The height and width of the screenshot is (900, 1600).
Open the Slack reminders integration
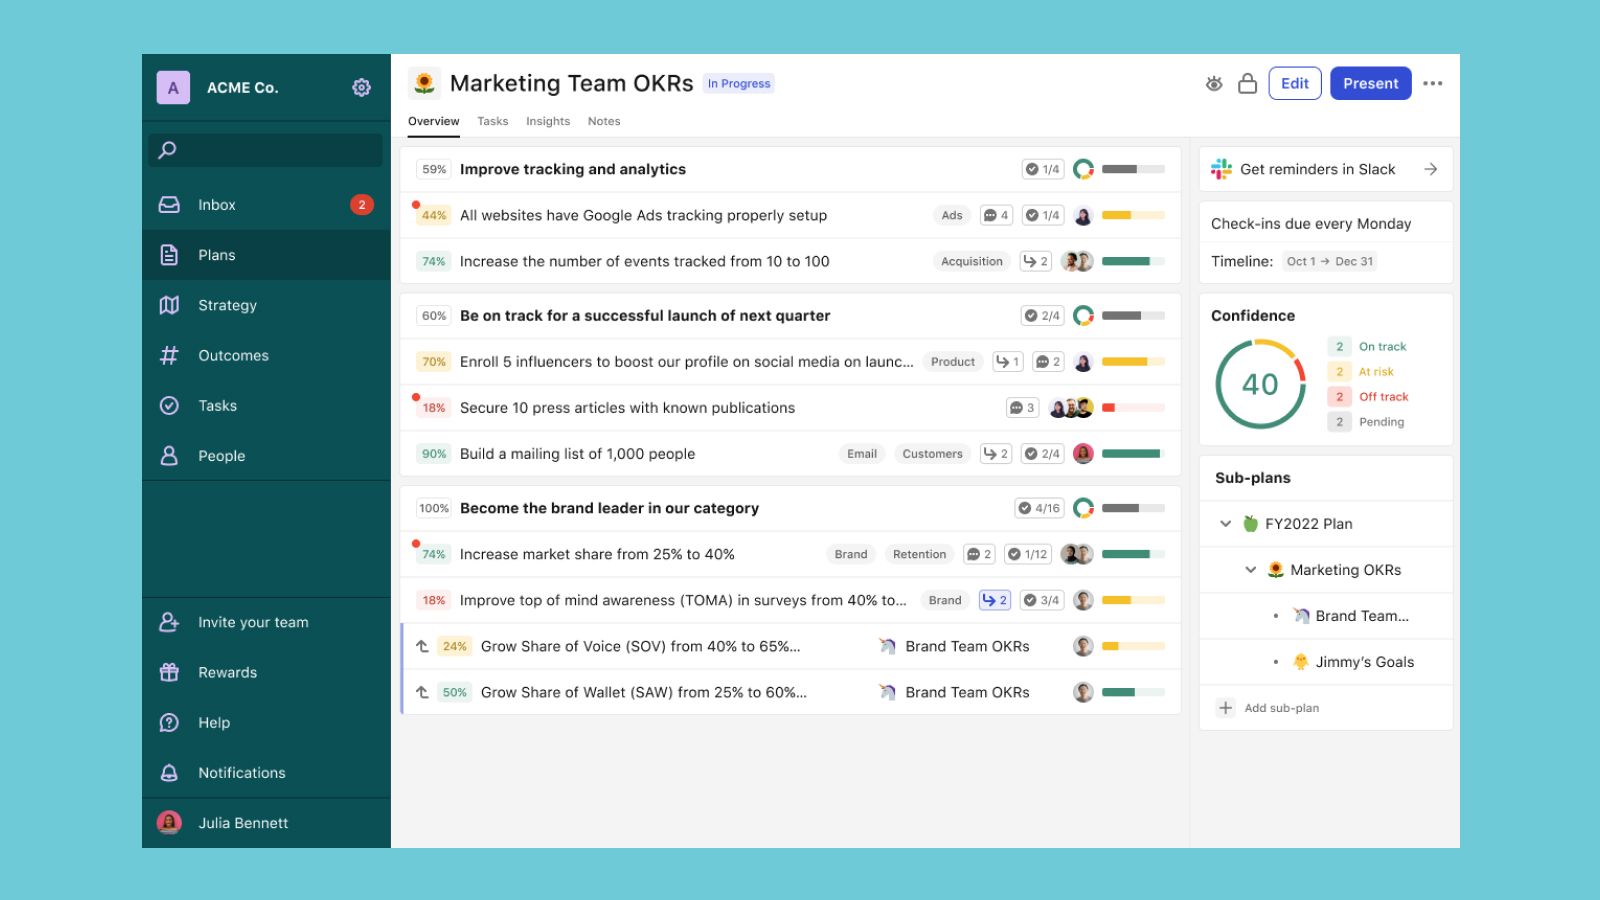click(1316, 168)
